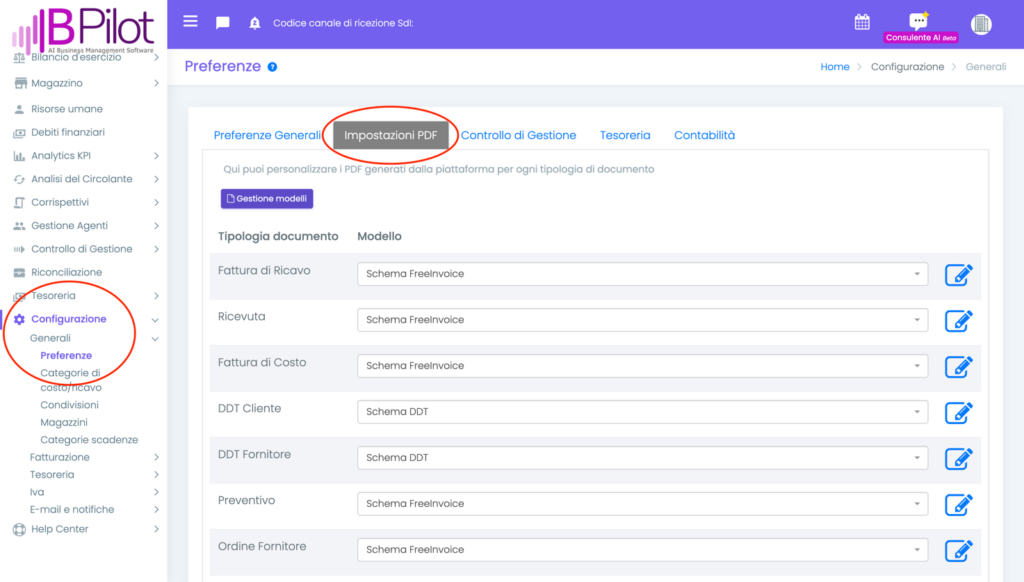Edit the Ordine Fornitore template icon
This screenshot has height=582, width=1024.
pos(958,550)
